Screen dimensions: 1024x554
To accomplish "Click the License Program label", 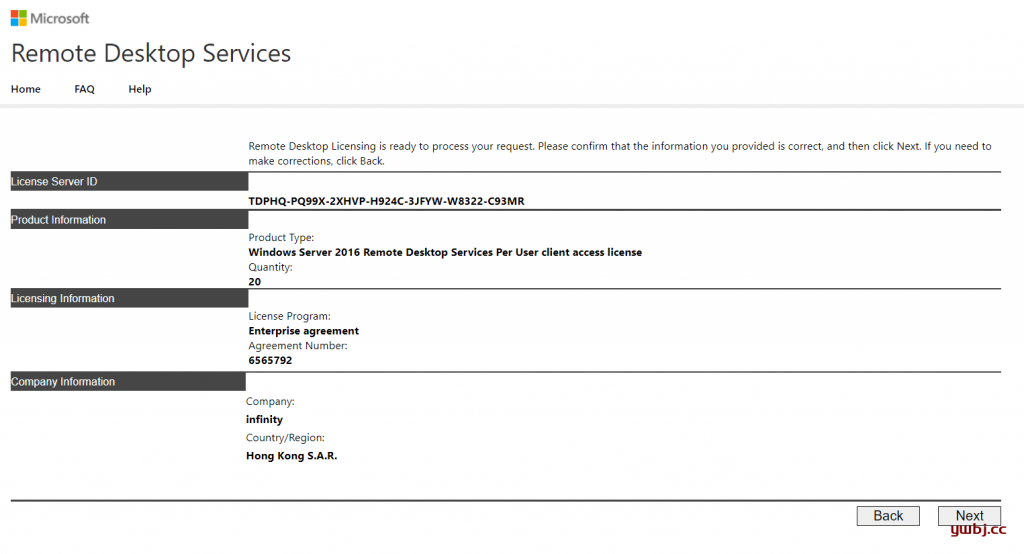I will pyautogui.click(x=289, y=316).
